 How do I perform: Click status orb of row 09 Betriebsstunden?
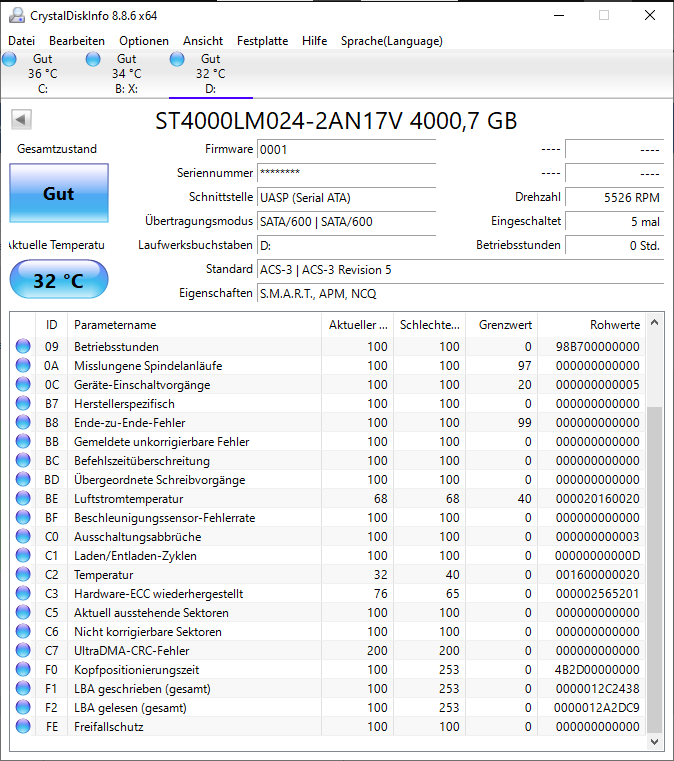23,346
